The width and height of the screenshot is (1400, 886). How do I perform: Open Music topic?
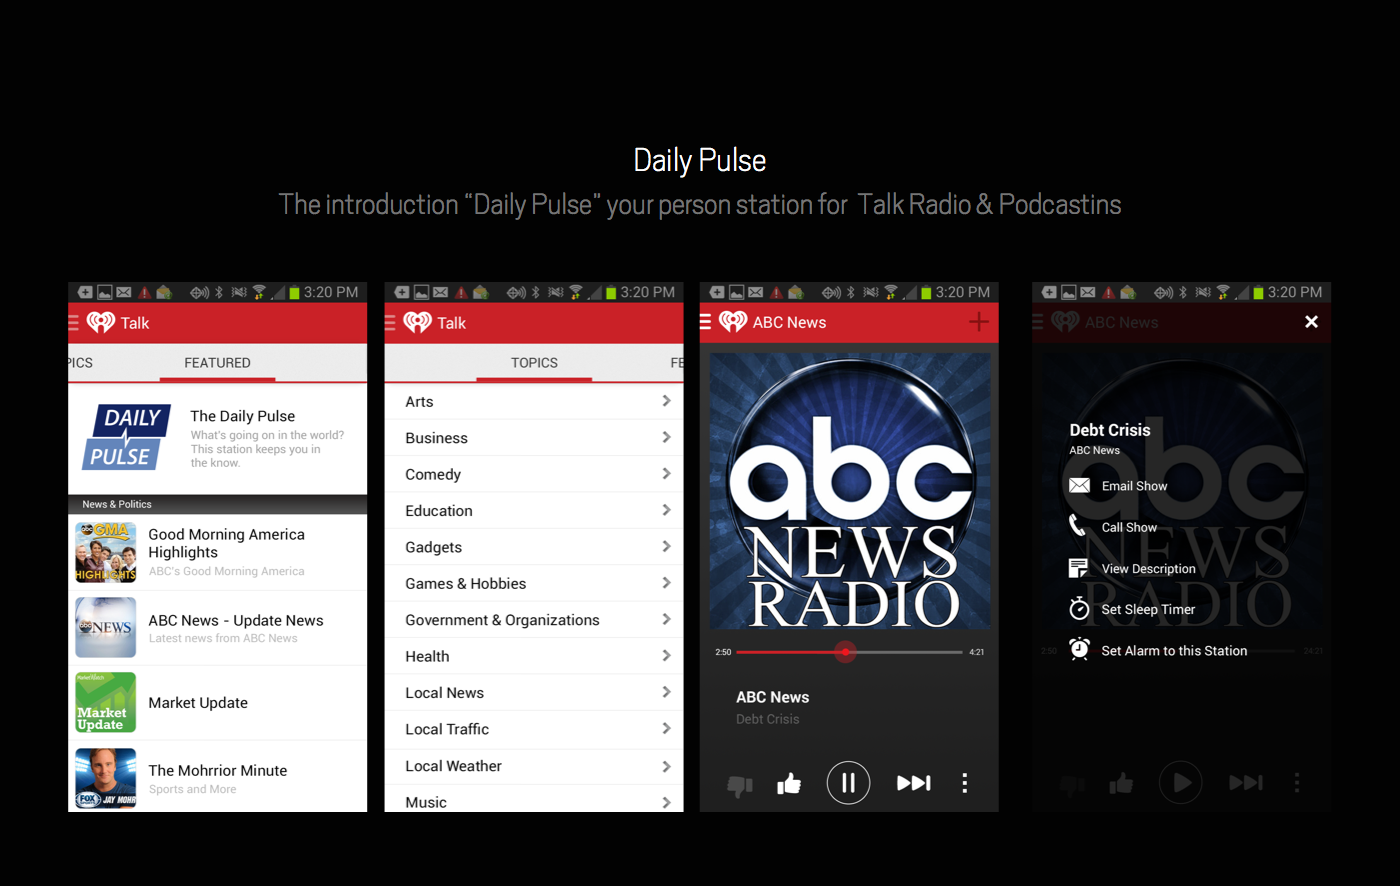click(x=534, y=800)
